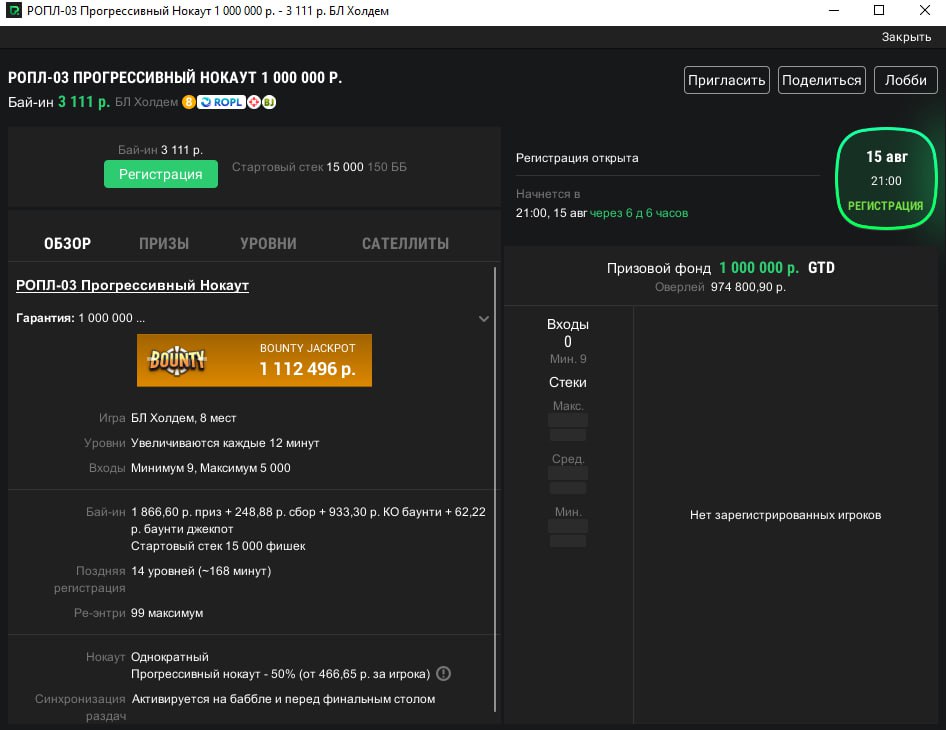Image resolution: width=946 pixels, height=730 pixels.
Task: Click 'Стартовый стек 15 000 фишек' text
Action: pyautogui.click(x=218, y=546)
